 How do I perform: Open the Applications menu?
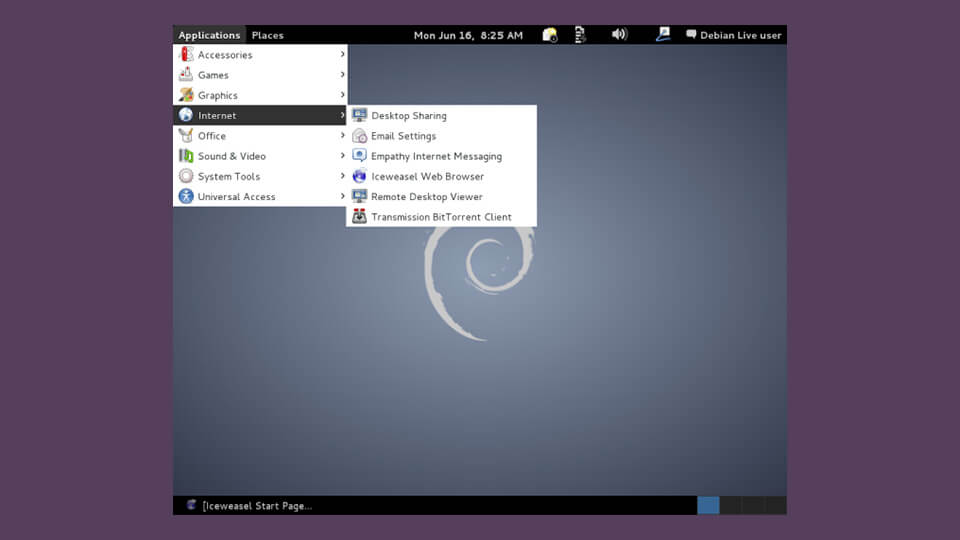[209, 35]
